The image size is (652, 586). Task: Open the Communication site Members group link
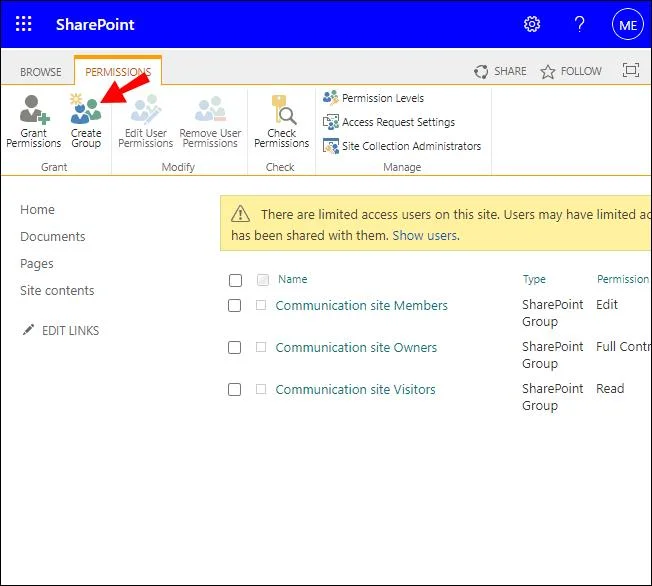point(361,306)
